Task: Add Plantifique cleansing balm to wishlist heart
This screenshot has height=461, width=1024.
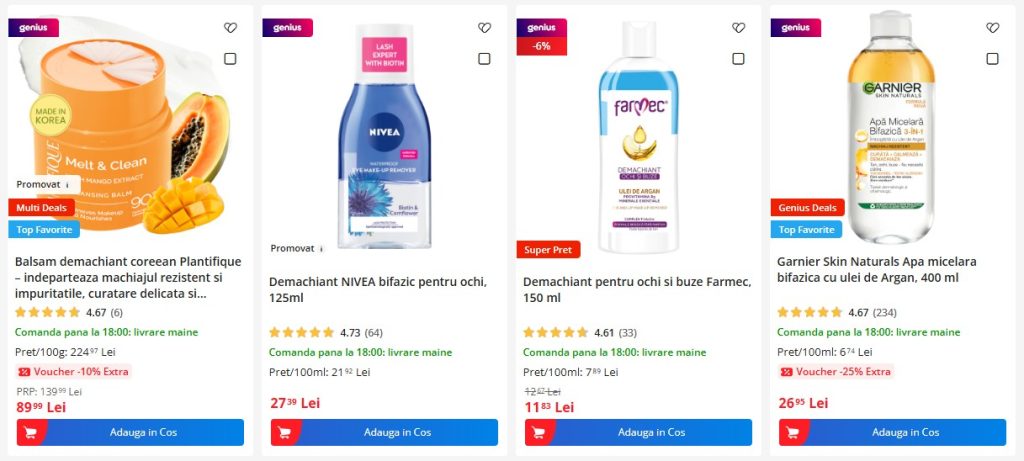Action: pyautogui.click(x=230, y=28)
